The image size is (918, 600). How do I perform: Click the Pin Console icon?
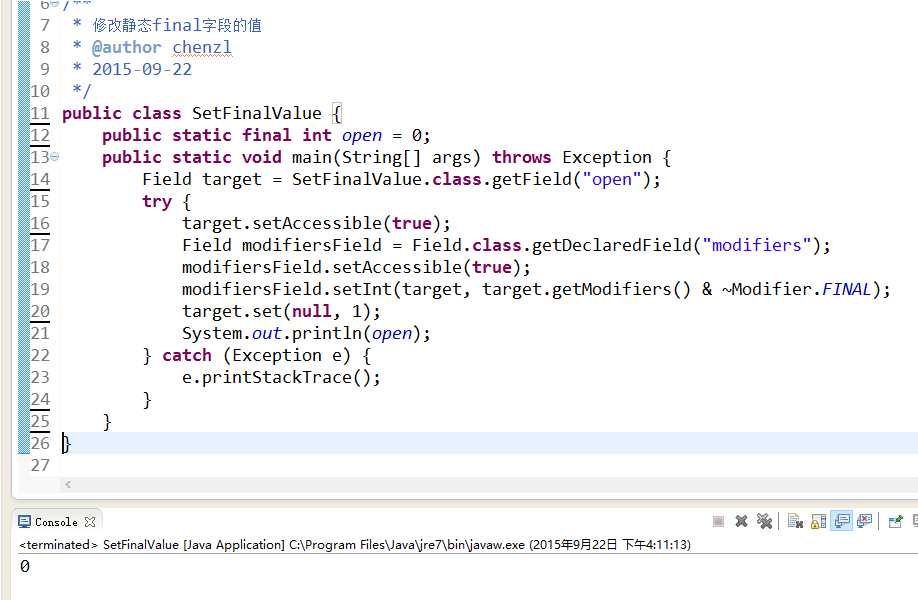[896, 521]
